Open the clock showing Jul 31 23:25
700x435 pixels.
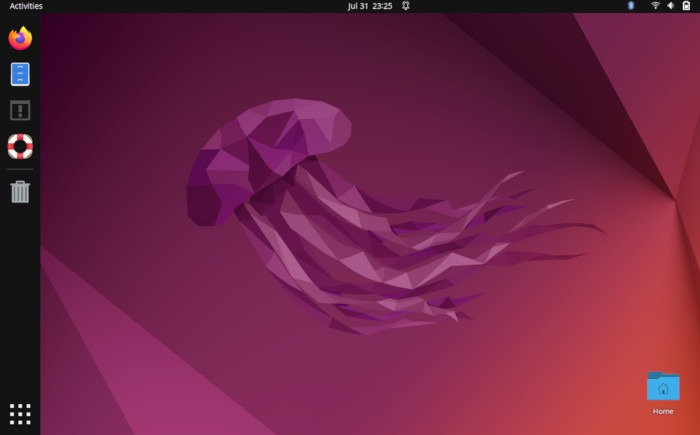click(370, 6)
